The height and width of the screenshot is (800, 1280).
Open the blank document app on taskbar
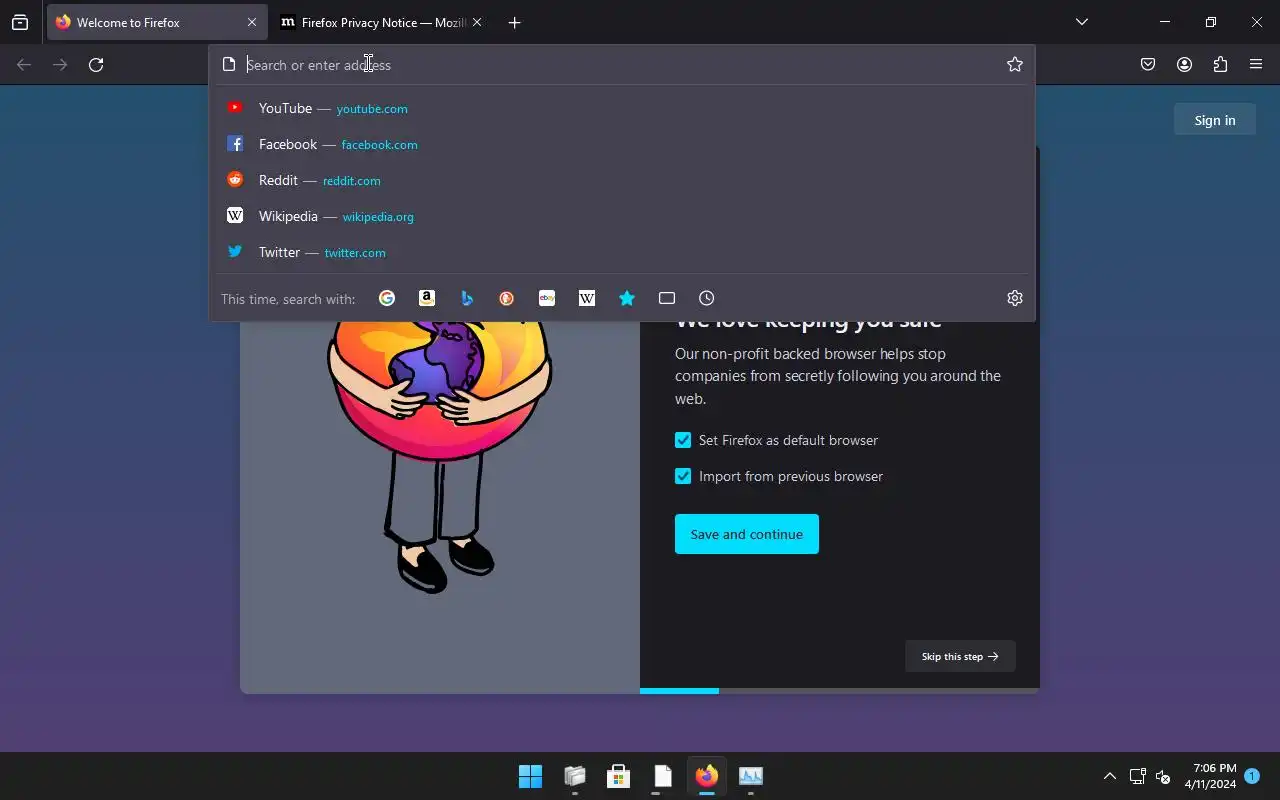(662, 776)
